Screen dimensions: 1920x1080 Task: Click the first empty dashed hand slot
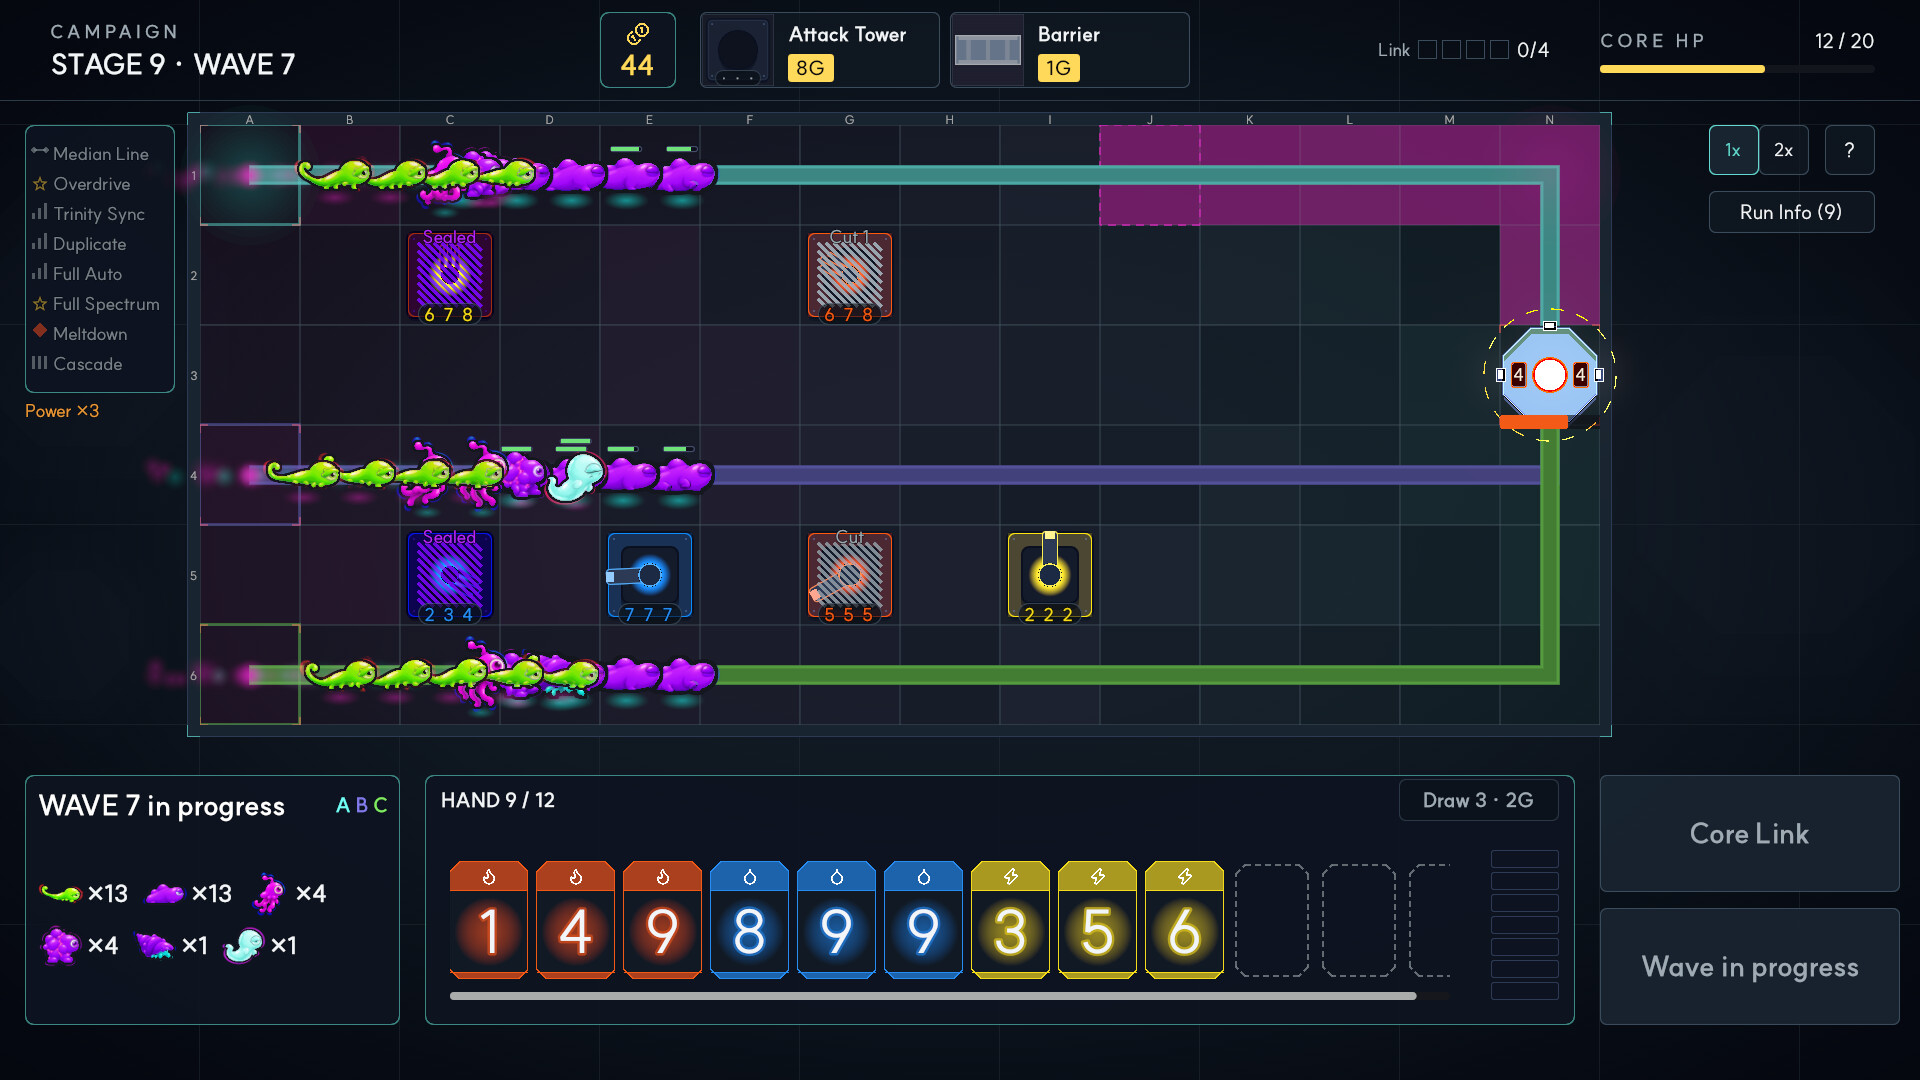tap(1271, 920)
